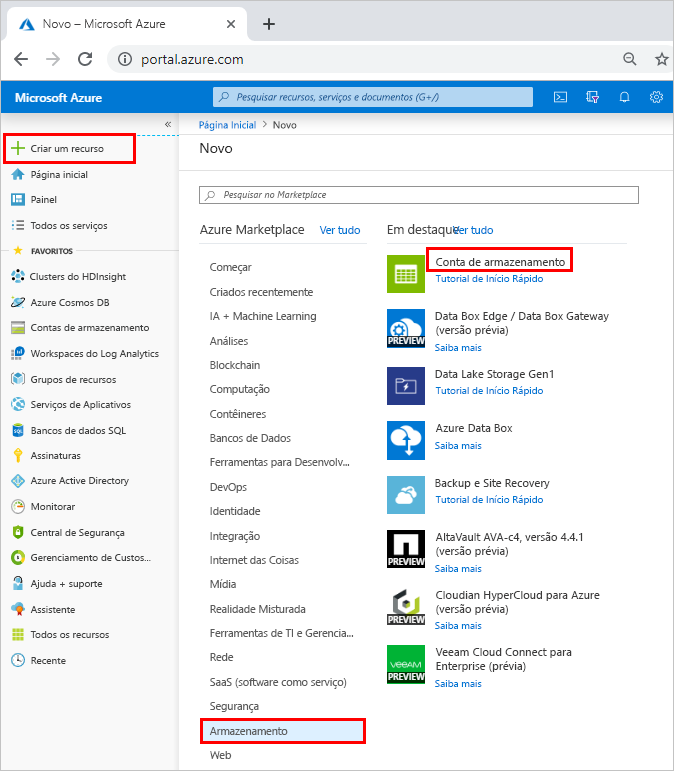
Task: Click the Página Inicial breadcrumb link
Action: [227, 125]
